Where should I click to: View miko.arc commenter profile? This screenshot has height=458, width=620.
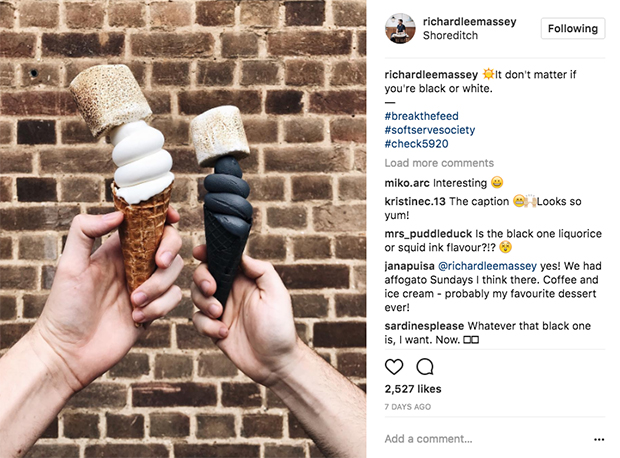407,183
